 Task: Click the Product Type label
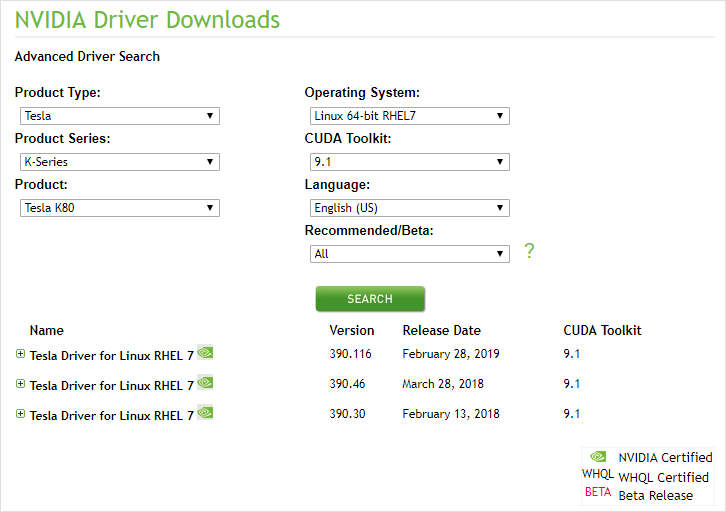coord(57,93)
